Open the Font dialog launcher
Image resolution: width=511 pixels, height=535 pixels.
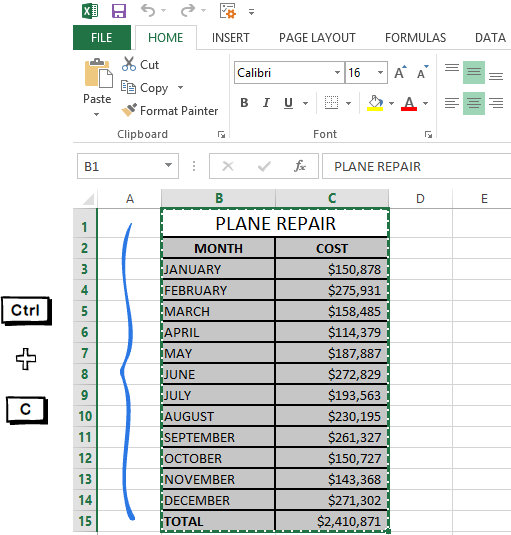(x=428, y=135)
